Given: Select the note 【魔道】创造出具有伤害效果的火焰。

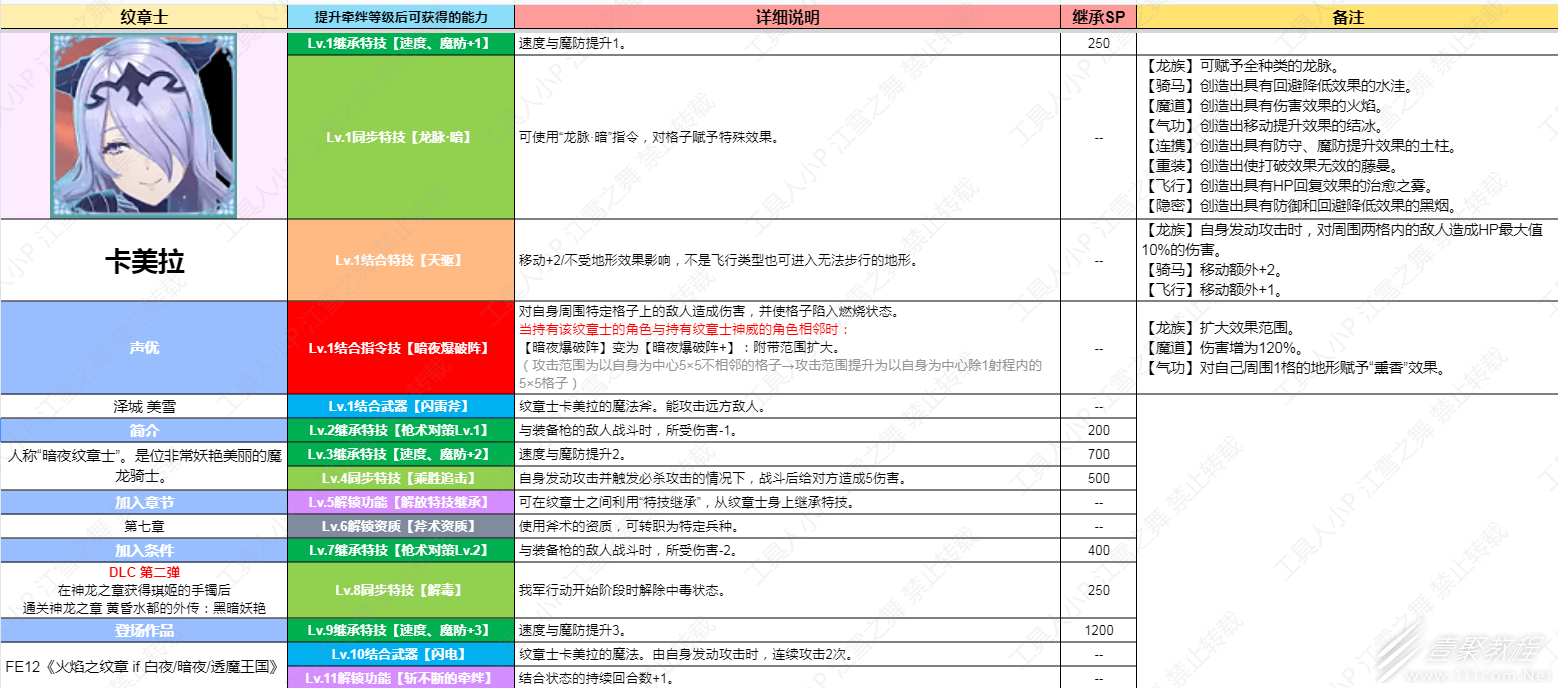Looking at the screenshot, I should [1264, 106].
